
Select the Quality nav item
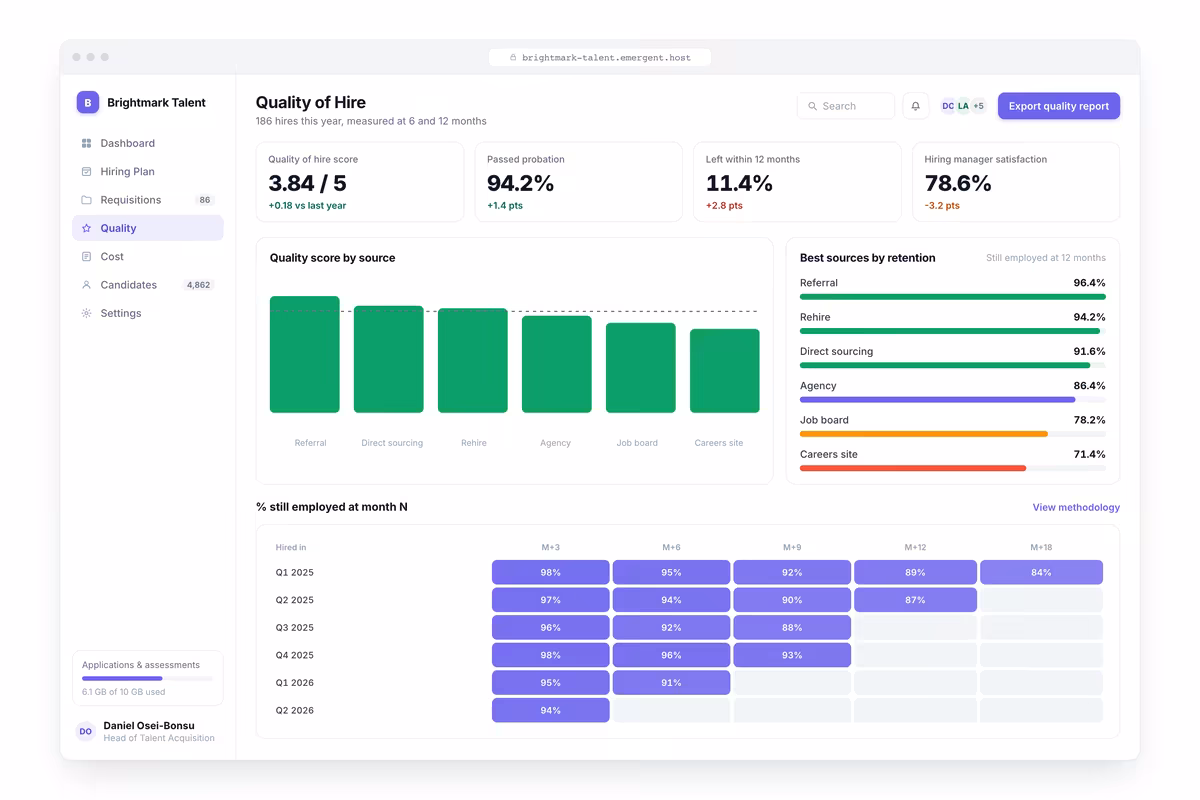click(x=148, y=228)
